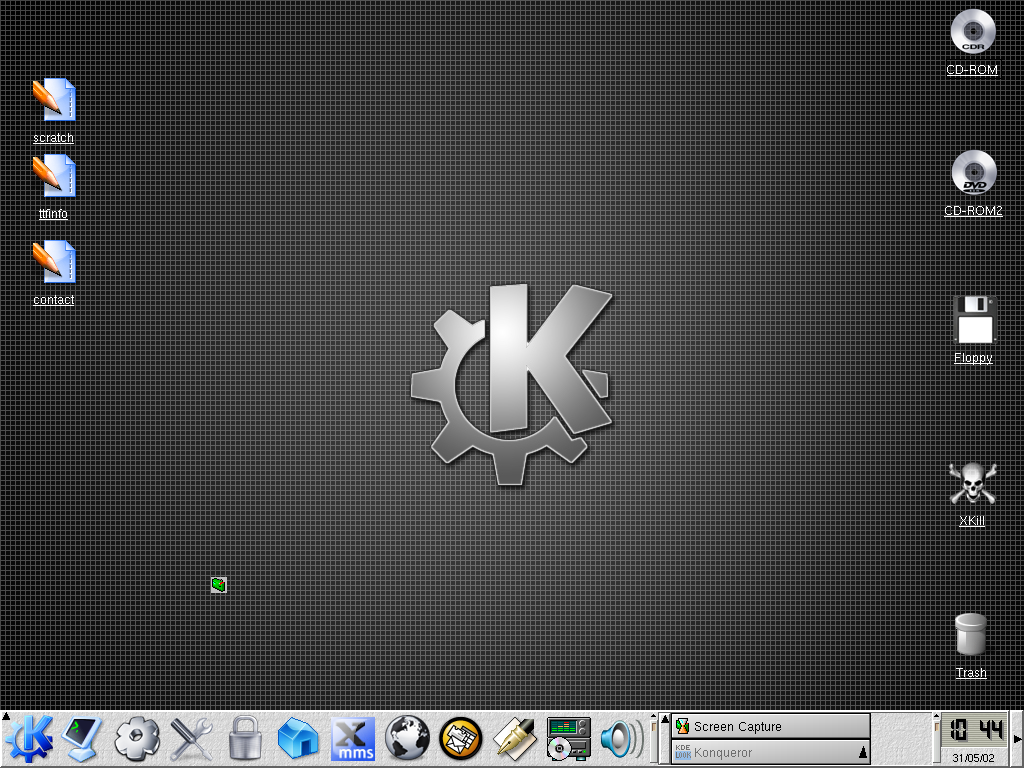Viewport: 1024px width, 768px height.
Task: Lock the screen using the padlock icon
Action: pyautogui.click(x=246, y=739)
